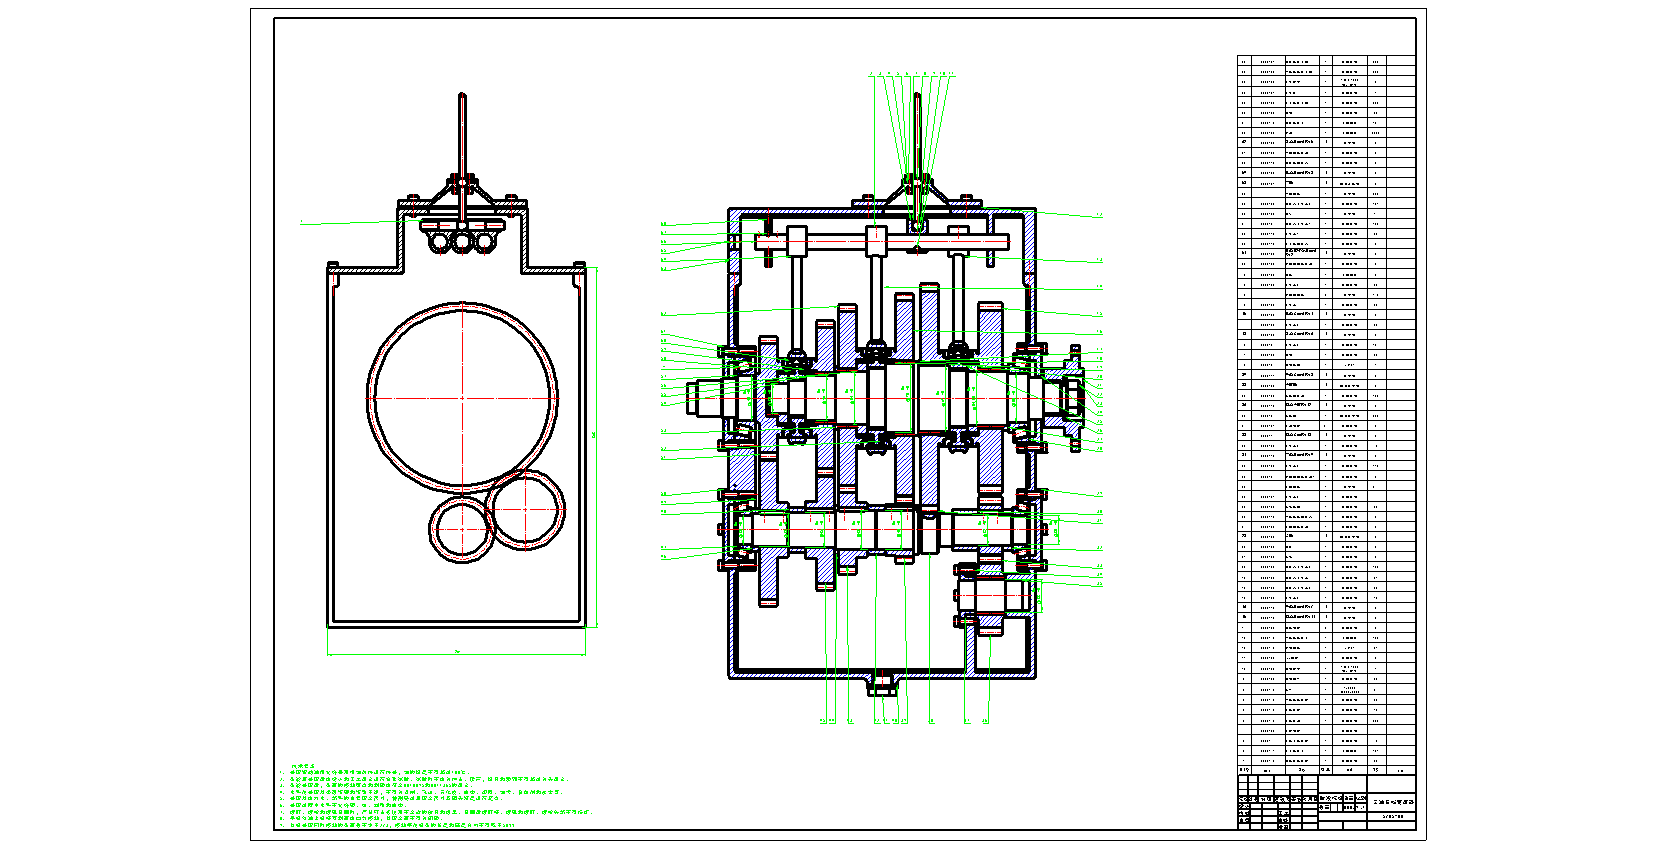
Task: Select the smallest circle in the left view
Action: pos(461,527)
